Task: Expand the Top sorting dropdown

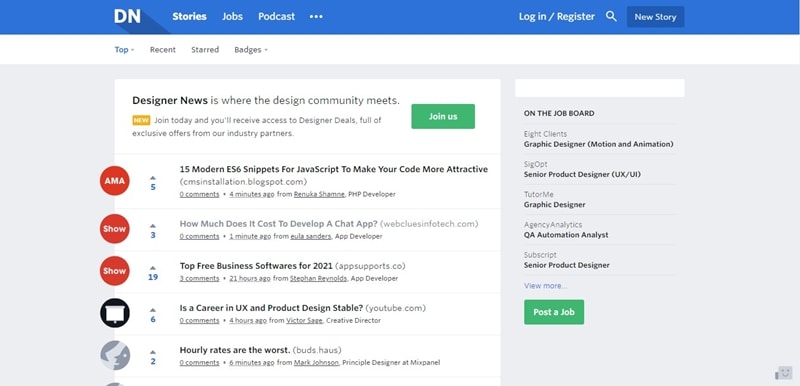Action: [x=124, y=49]
